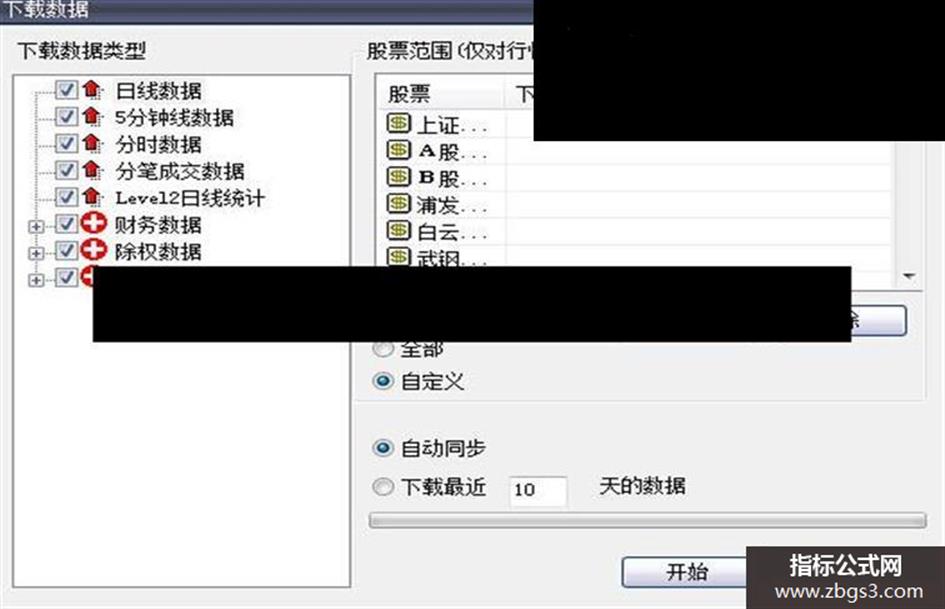Select the 自动同步 radio button
The width and height of the screenshot is (945, 609).
(x=383, y=448)
